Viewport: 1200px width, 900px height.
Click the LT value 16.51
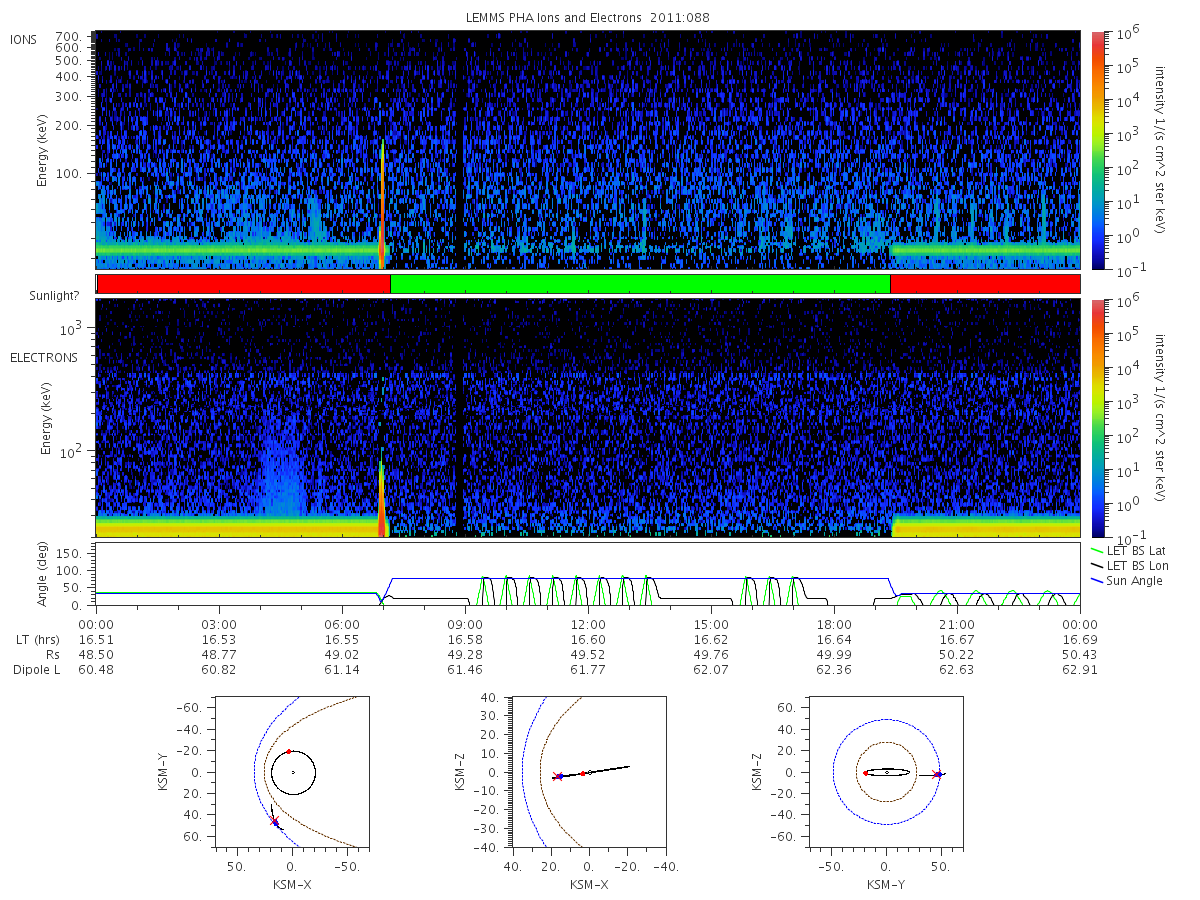coord(97,638)
